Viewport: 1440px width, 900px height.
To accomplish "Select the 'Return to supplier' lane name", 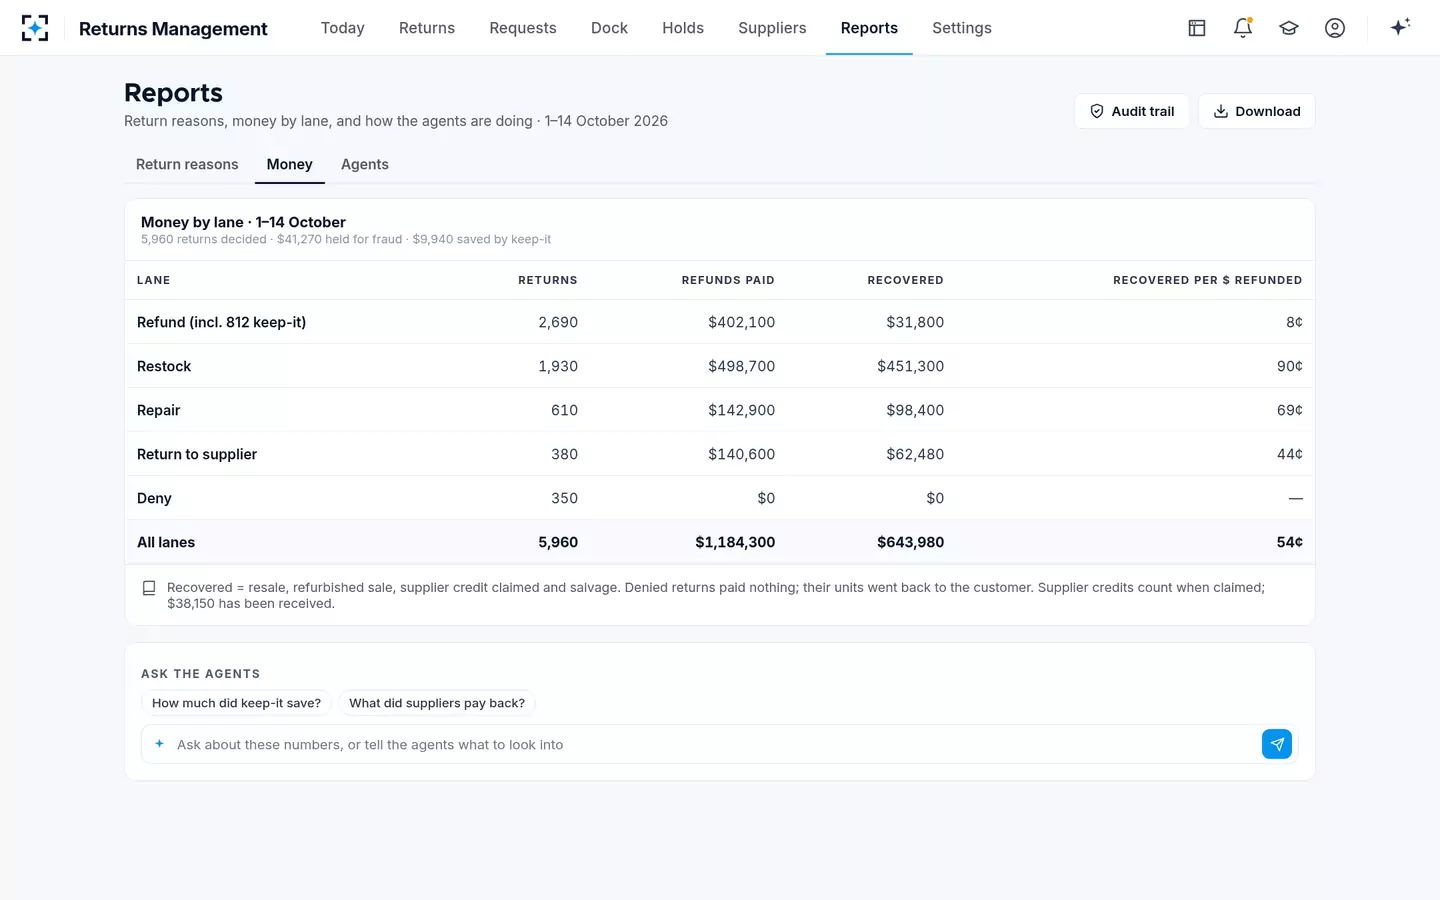I will [197, 454].
